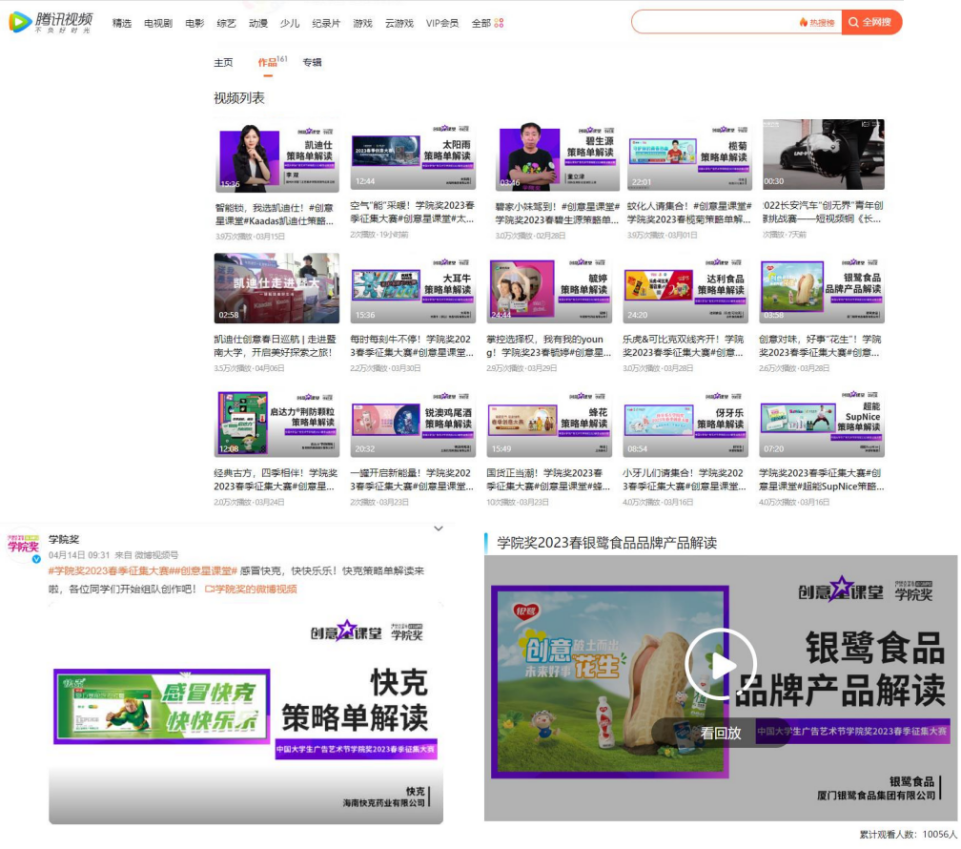Click title 碧家小妹驾到
This screenshot has height=849, width=961.
[557, 213]
